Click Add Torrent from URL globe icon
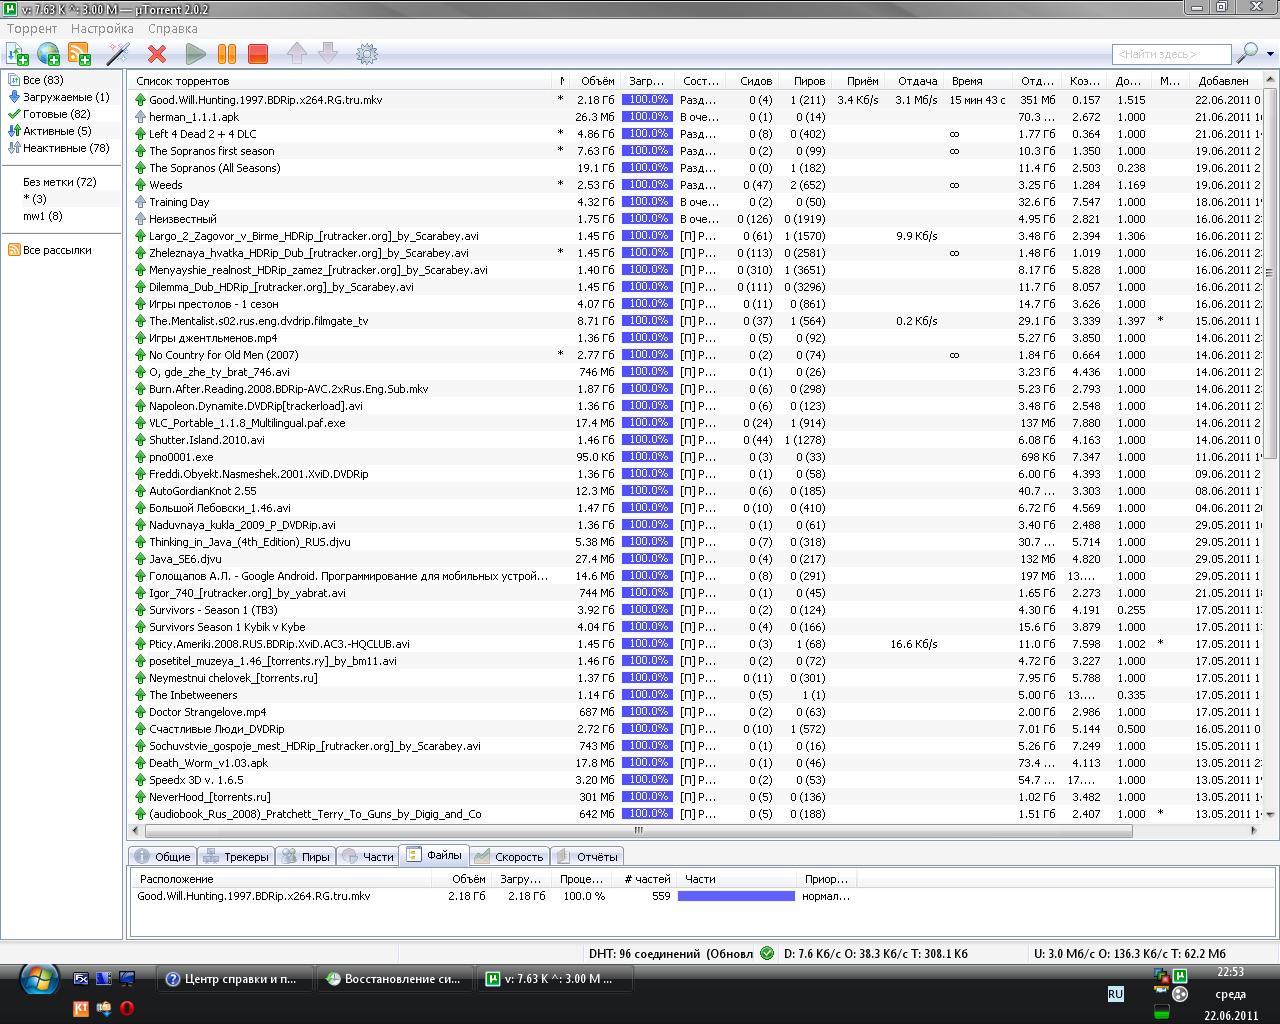 tap(48, 54)
